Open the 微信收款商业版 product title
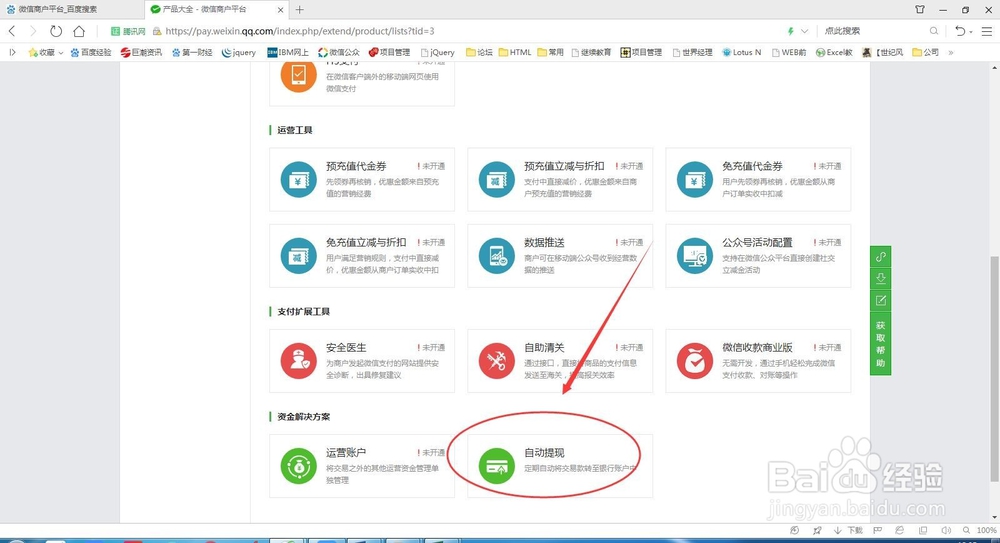1000x543 pixels. [x=757, y=347]
